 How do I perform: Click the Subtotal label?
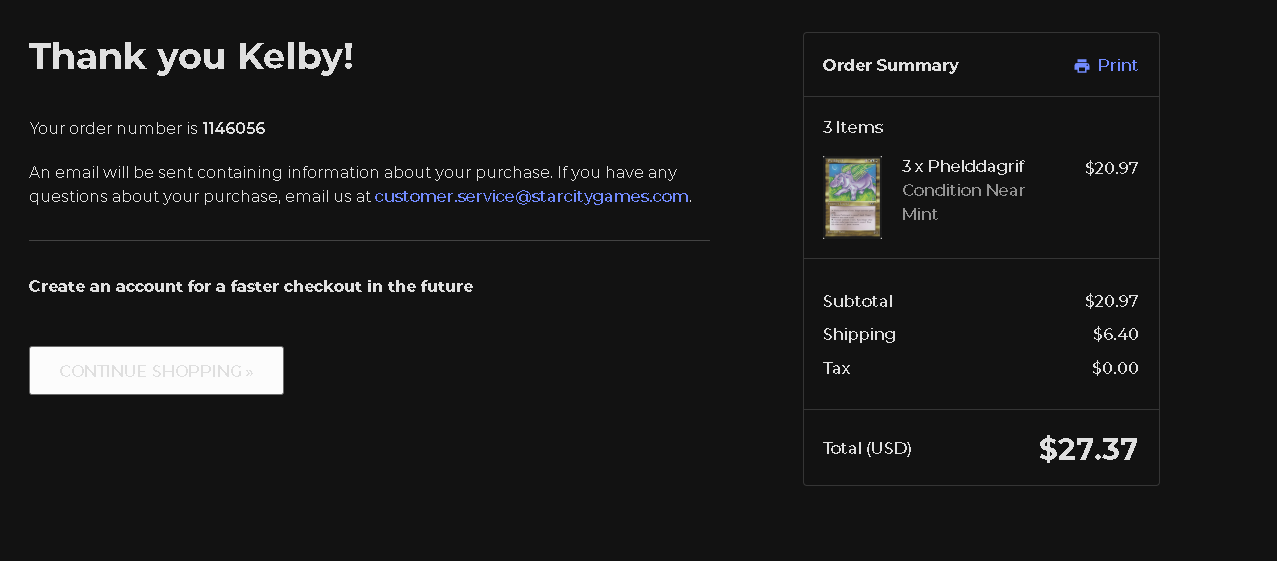tap(857, 301)
